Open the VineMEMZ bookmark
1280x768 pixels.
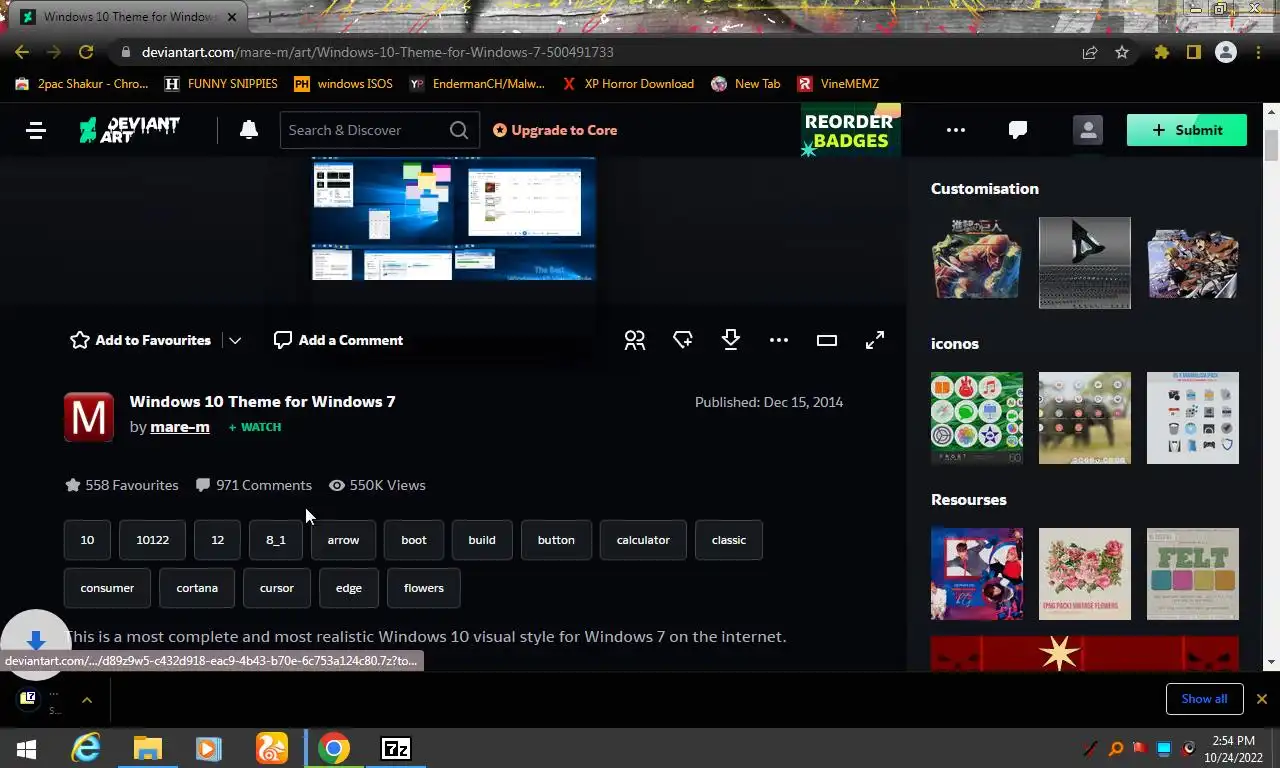coord(838,84)
